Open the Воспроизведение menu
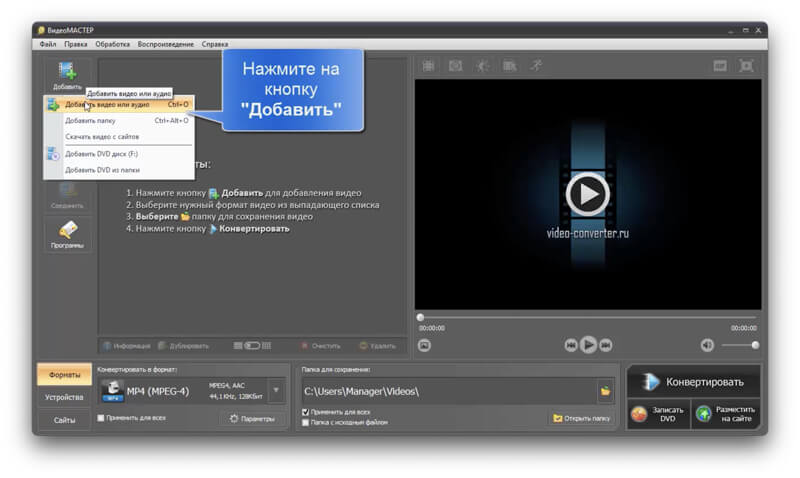 (166, 44)
